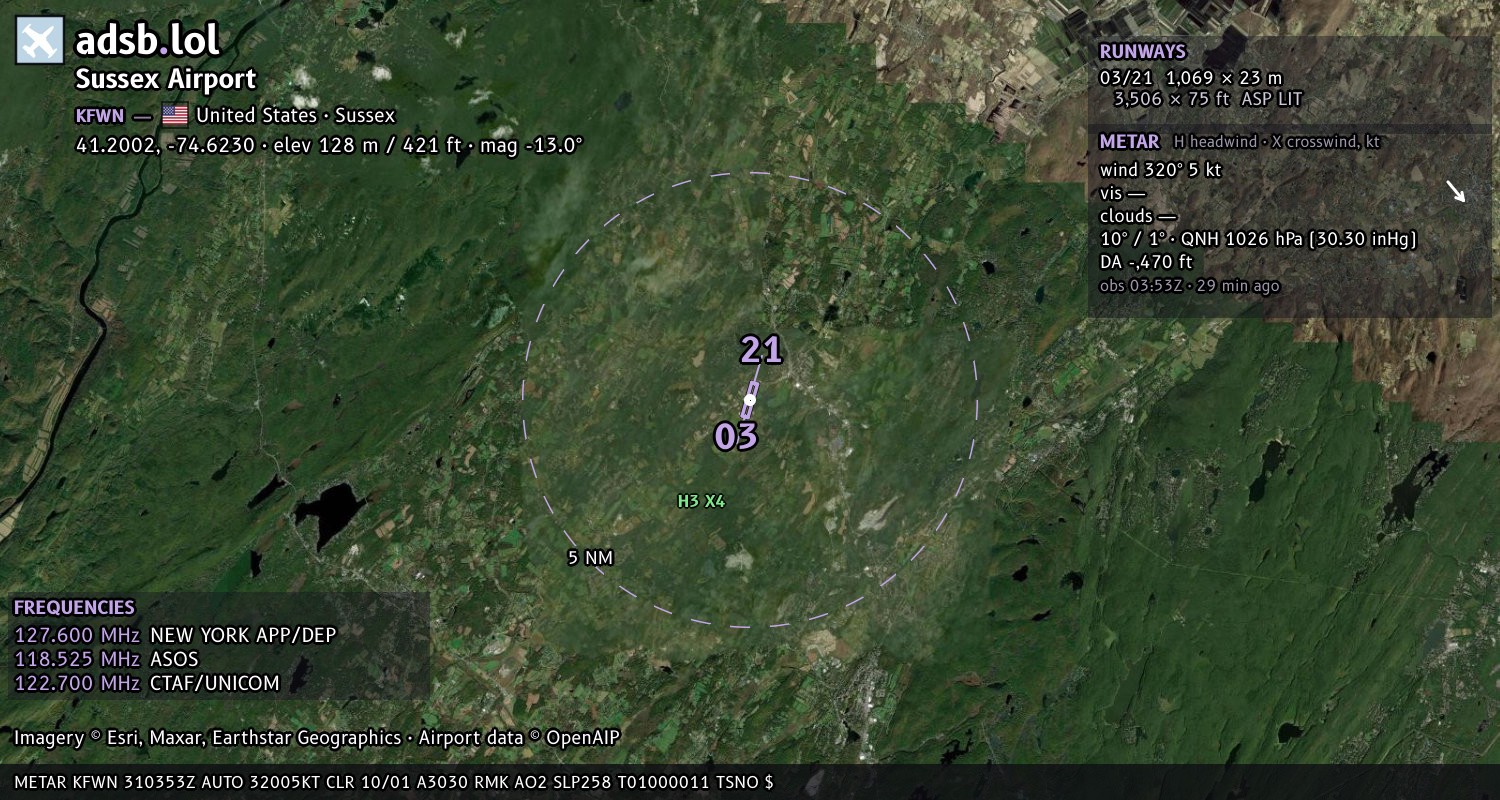Screen dimensions: 1500x800
Task: Select the "vis —" visibility line
Action: (1122, 193)
